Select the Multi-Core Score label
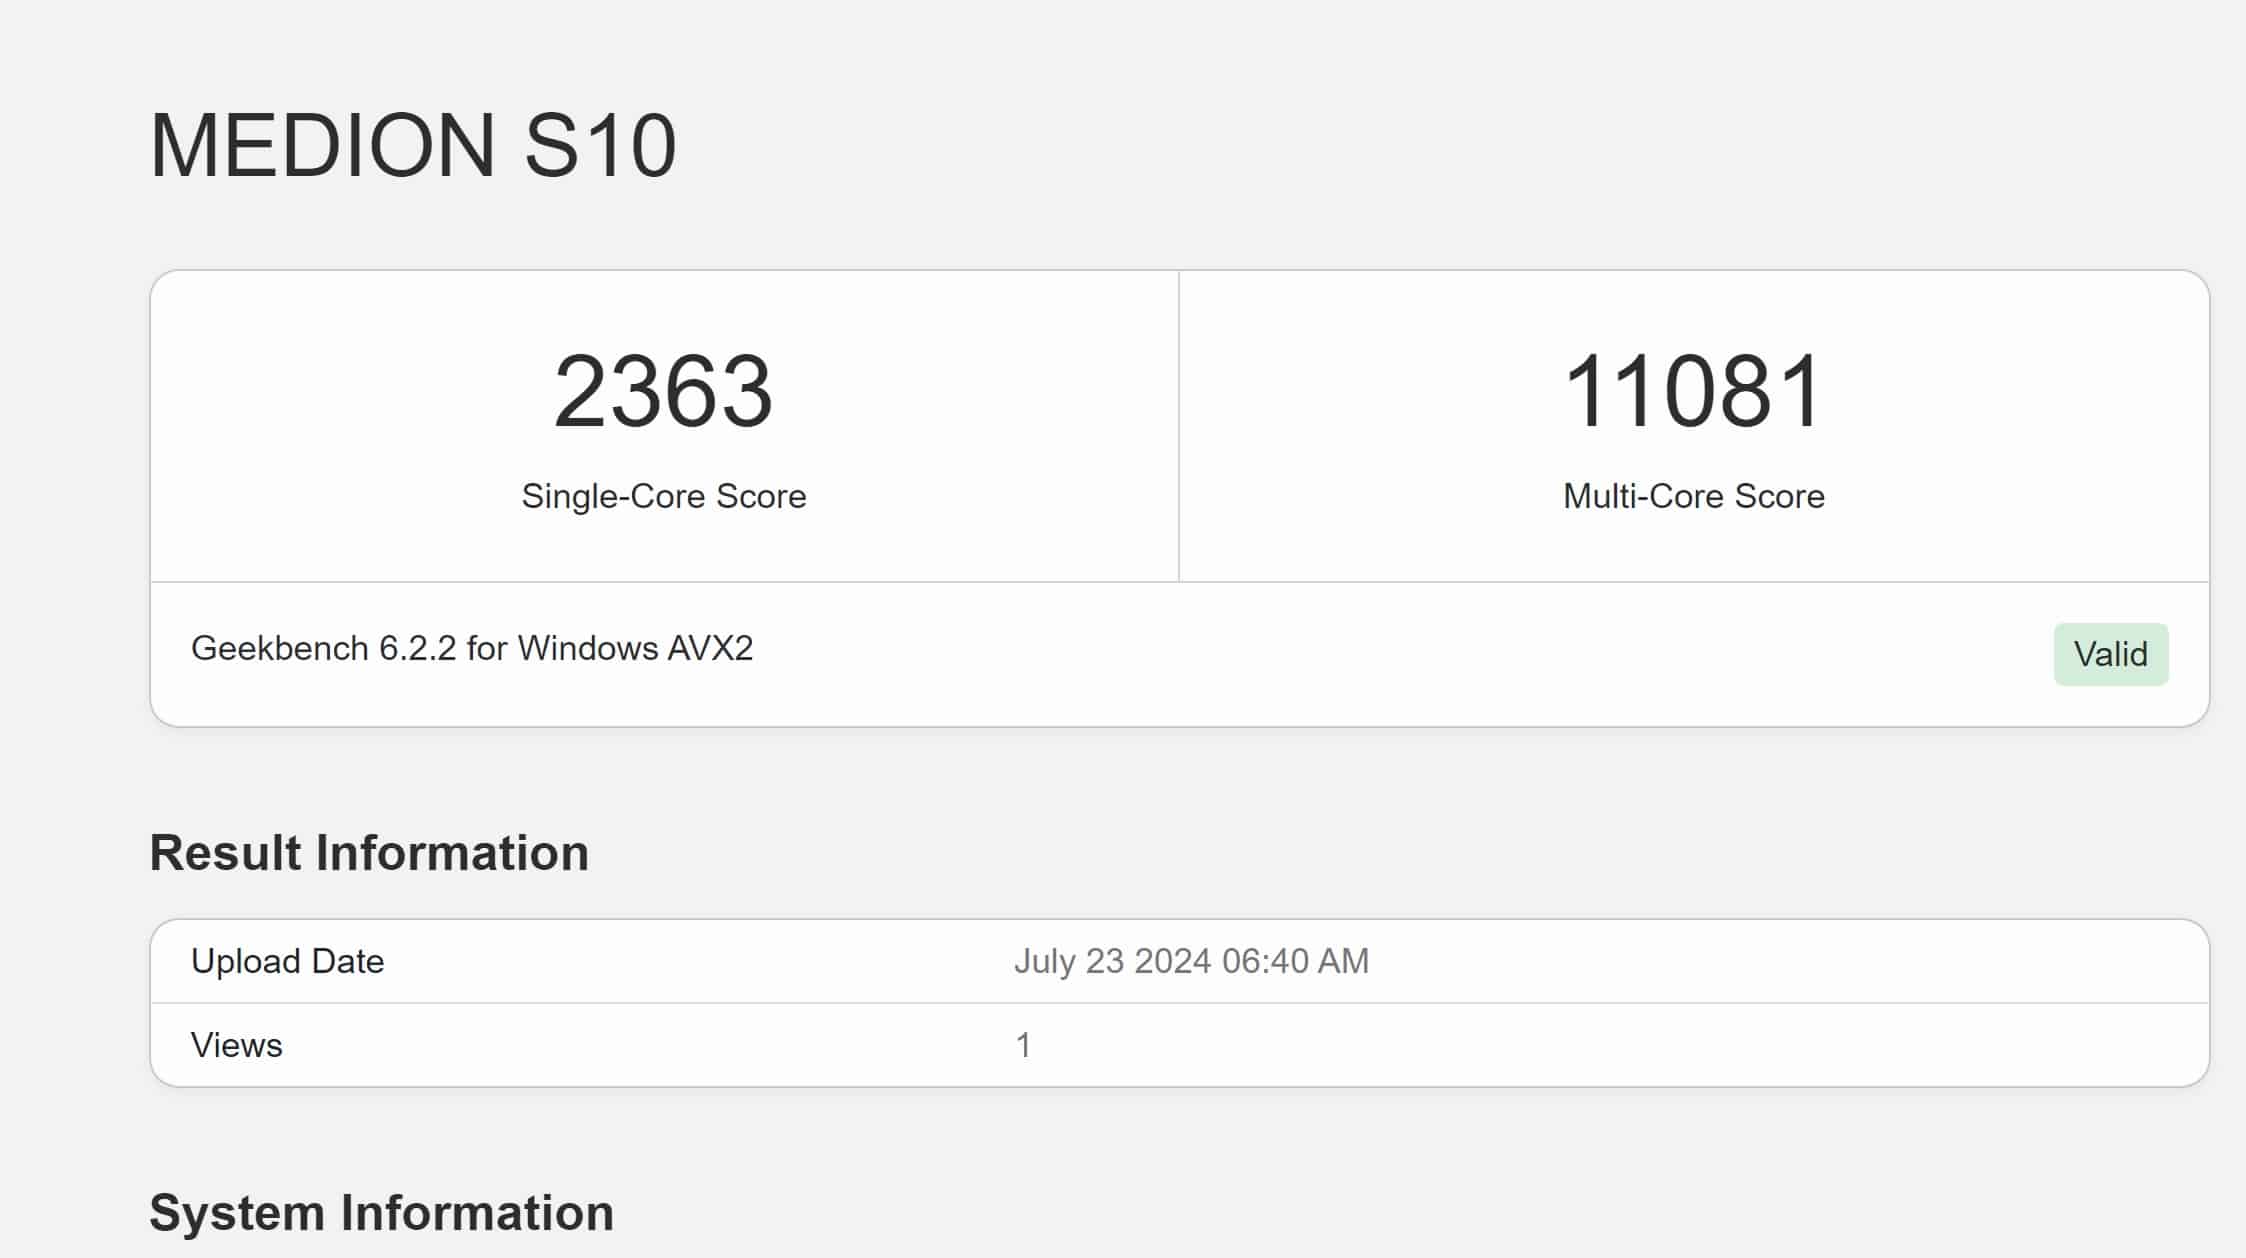 click(1693, 496)
